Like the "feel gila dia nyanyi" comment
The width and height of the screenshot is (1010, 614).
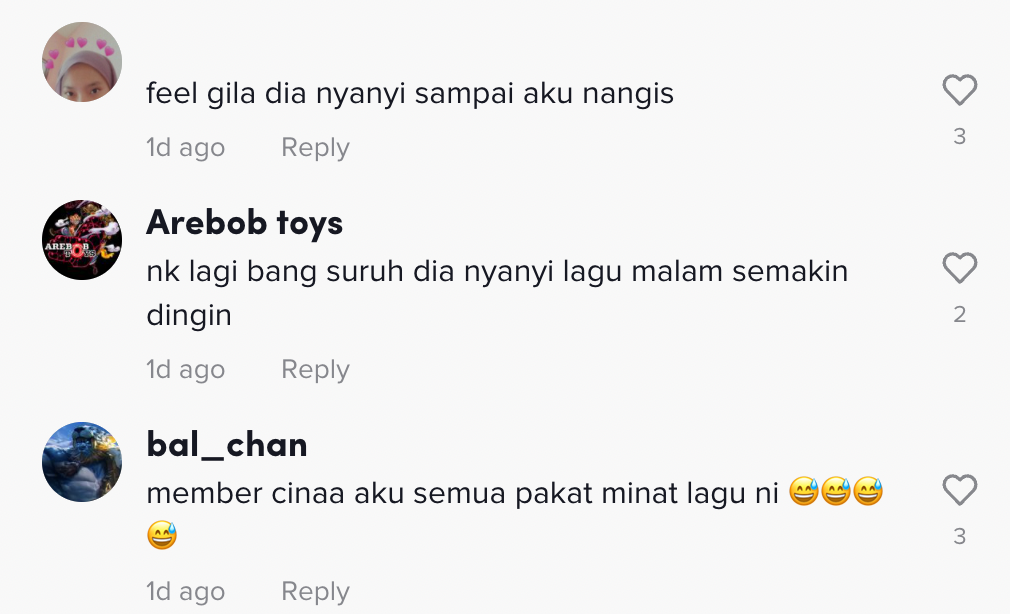tap(959, 92)
